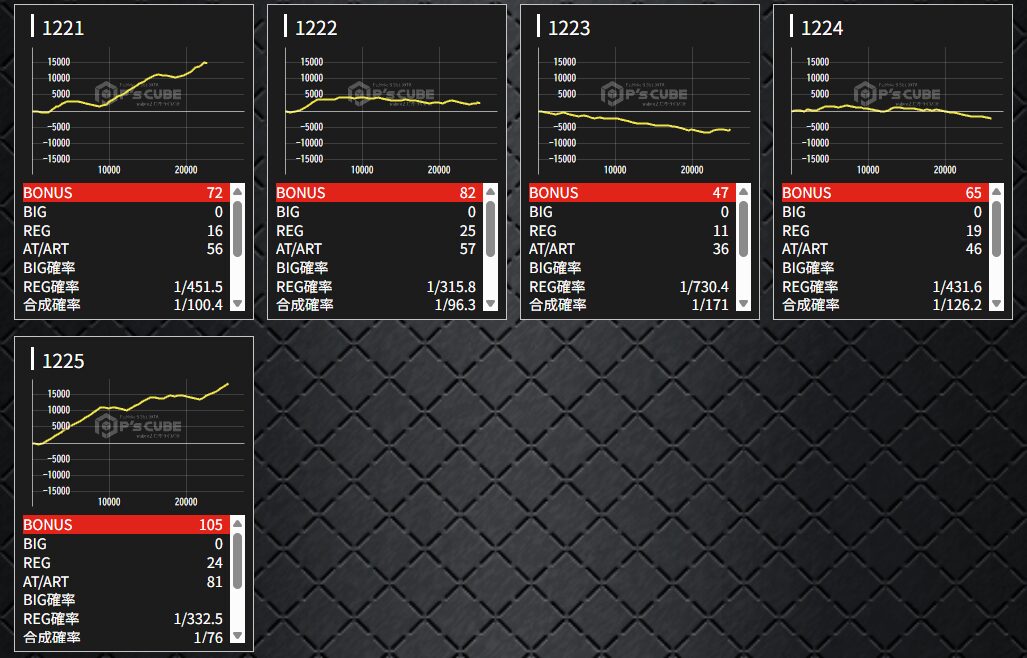
Task: Click BIG確率 label in machine 1221
Action: point(49,268)
